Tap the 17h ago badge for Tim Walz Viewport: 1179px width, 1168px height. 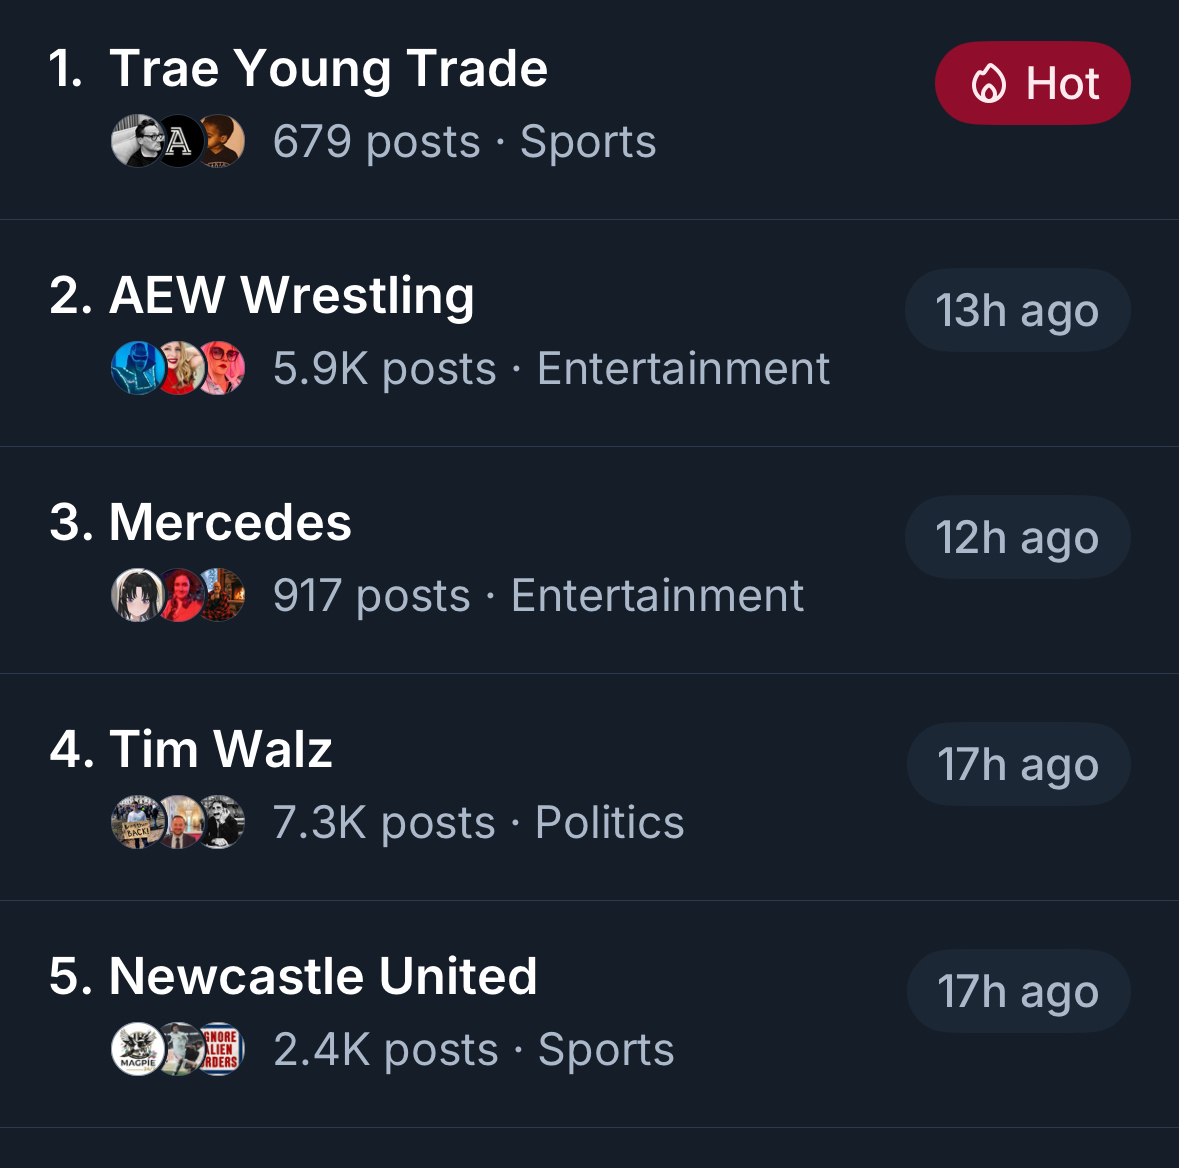1018,764
